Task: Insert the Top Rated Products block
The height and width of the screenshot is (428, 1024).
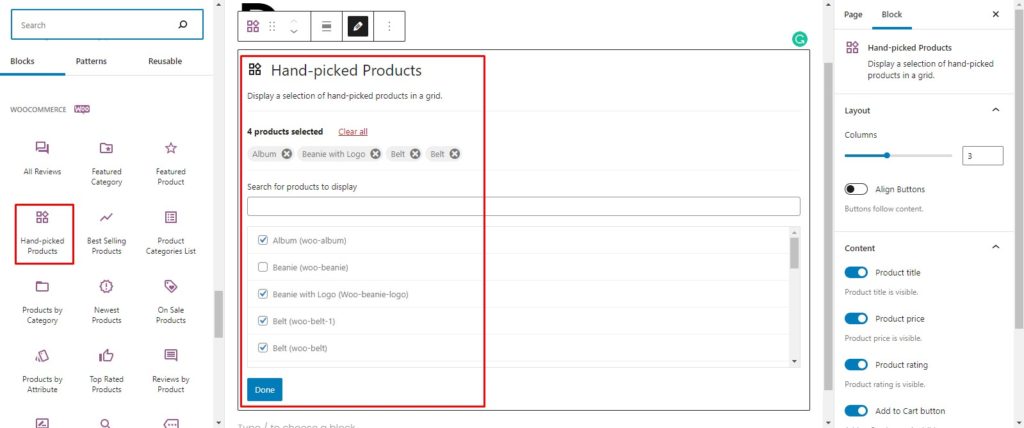Action: pyautogui.click(x=106, y=371)
